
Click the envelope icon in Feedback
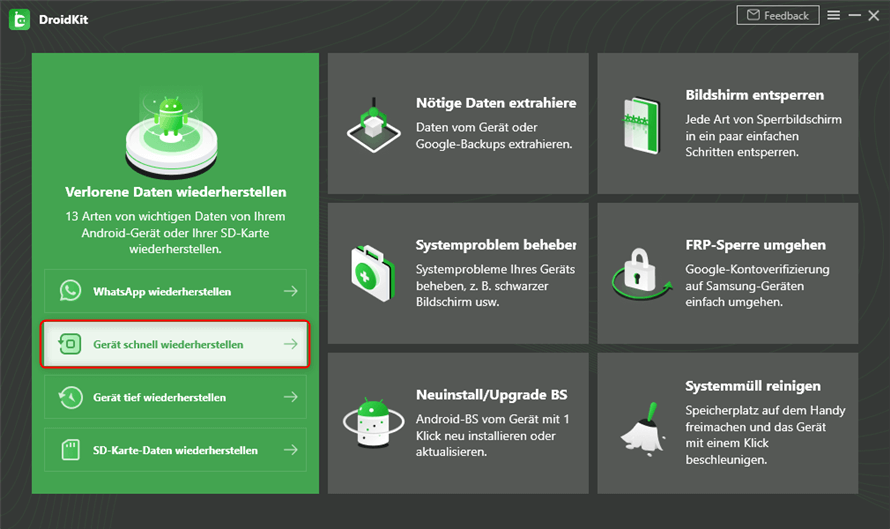point(753,15)
